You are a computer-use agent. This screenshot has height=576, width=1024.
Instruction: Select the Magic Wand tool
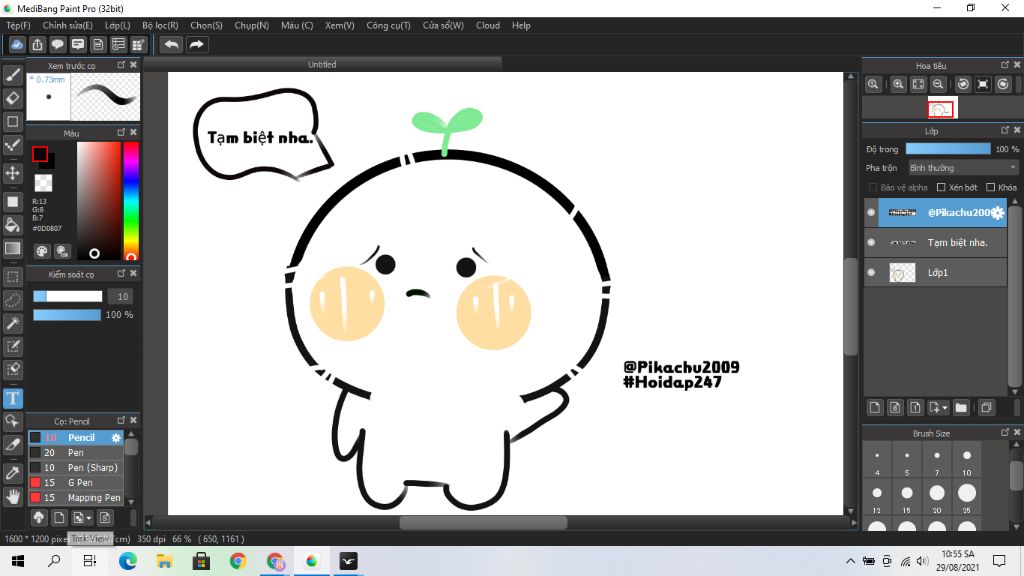pos(12,323)
